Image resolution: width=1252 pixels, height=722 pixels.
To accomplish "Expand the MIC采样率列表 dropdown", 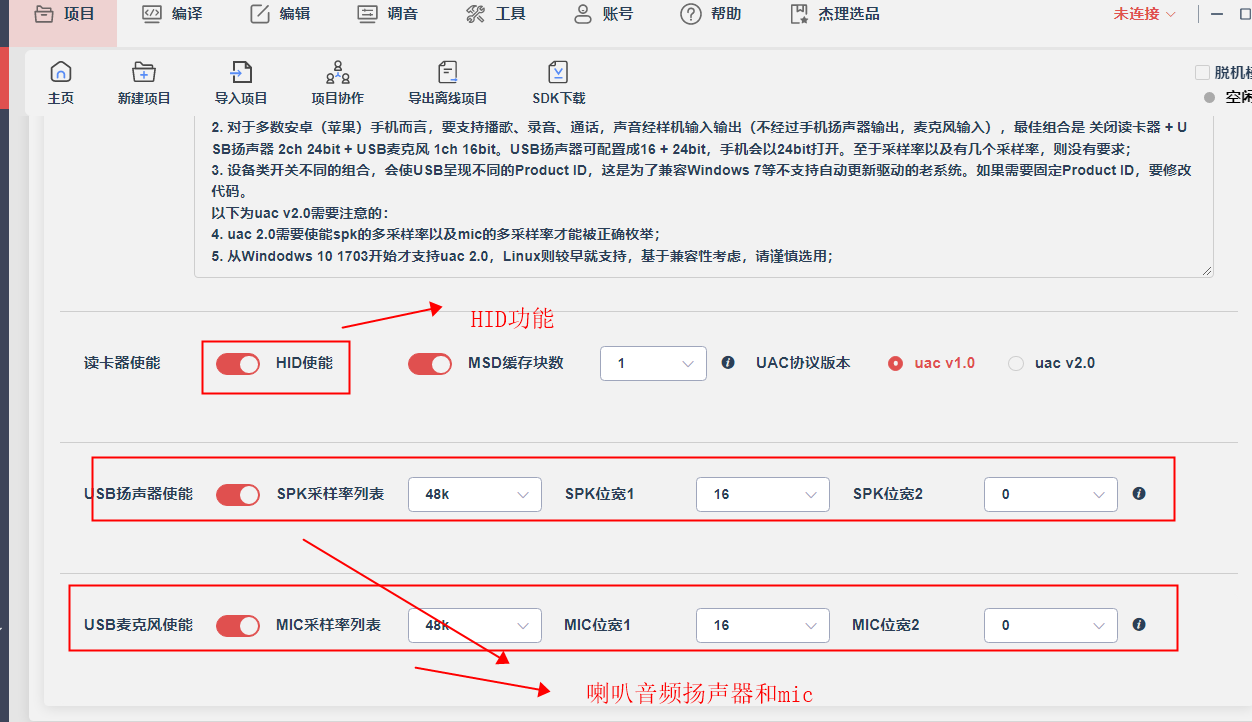I will pyautogui.click(x=475, y=625).
